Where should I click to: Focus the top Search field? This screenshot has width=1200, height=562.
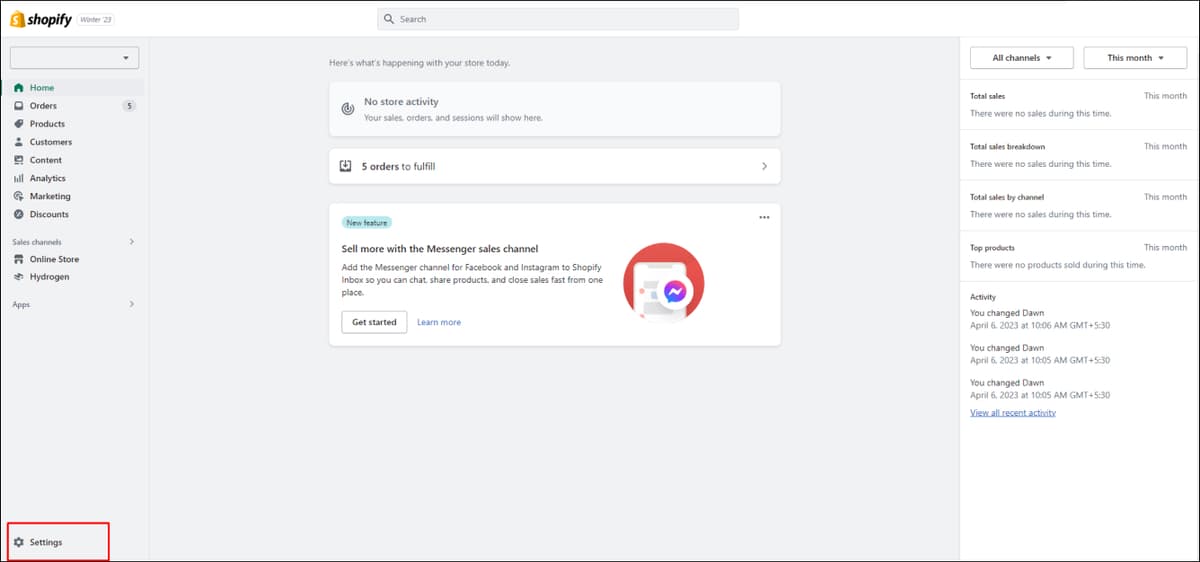tap(558, 19)
